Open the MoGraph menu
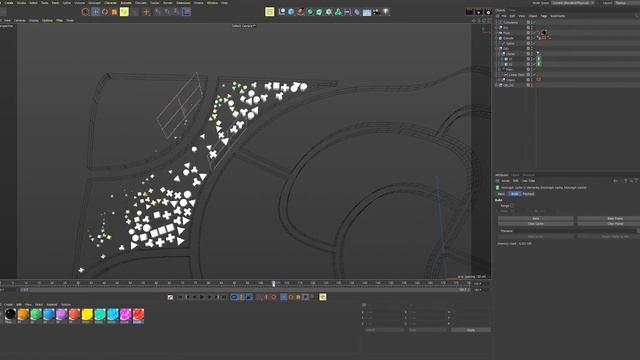The width and height of the screenshot is (640, 360). click(94, 2)
